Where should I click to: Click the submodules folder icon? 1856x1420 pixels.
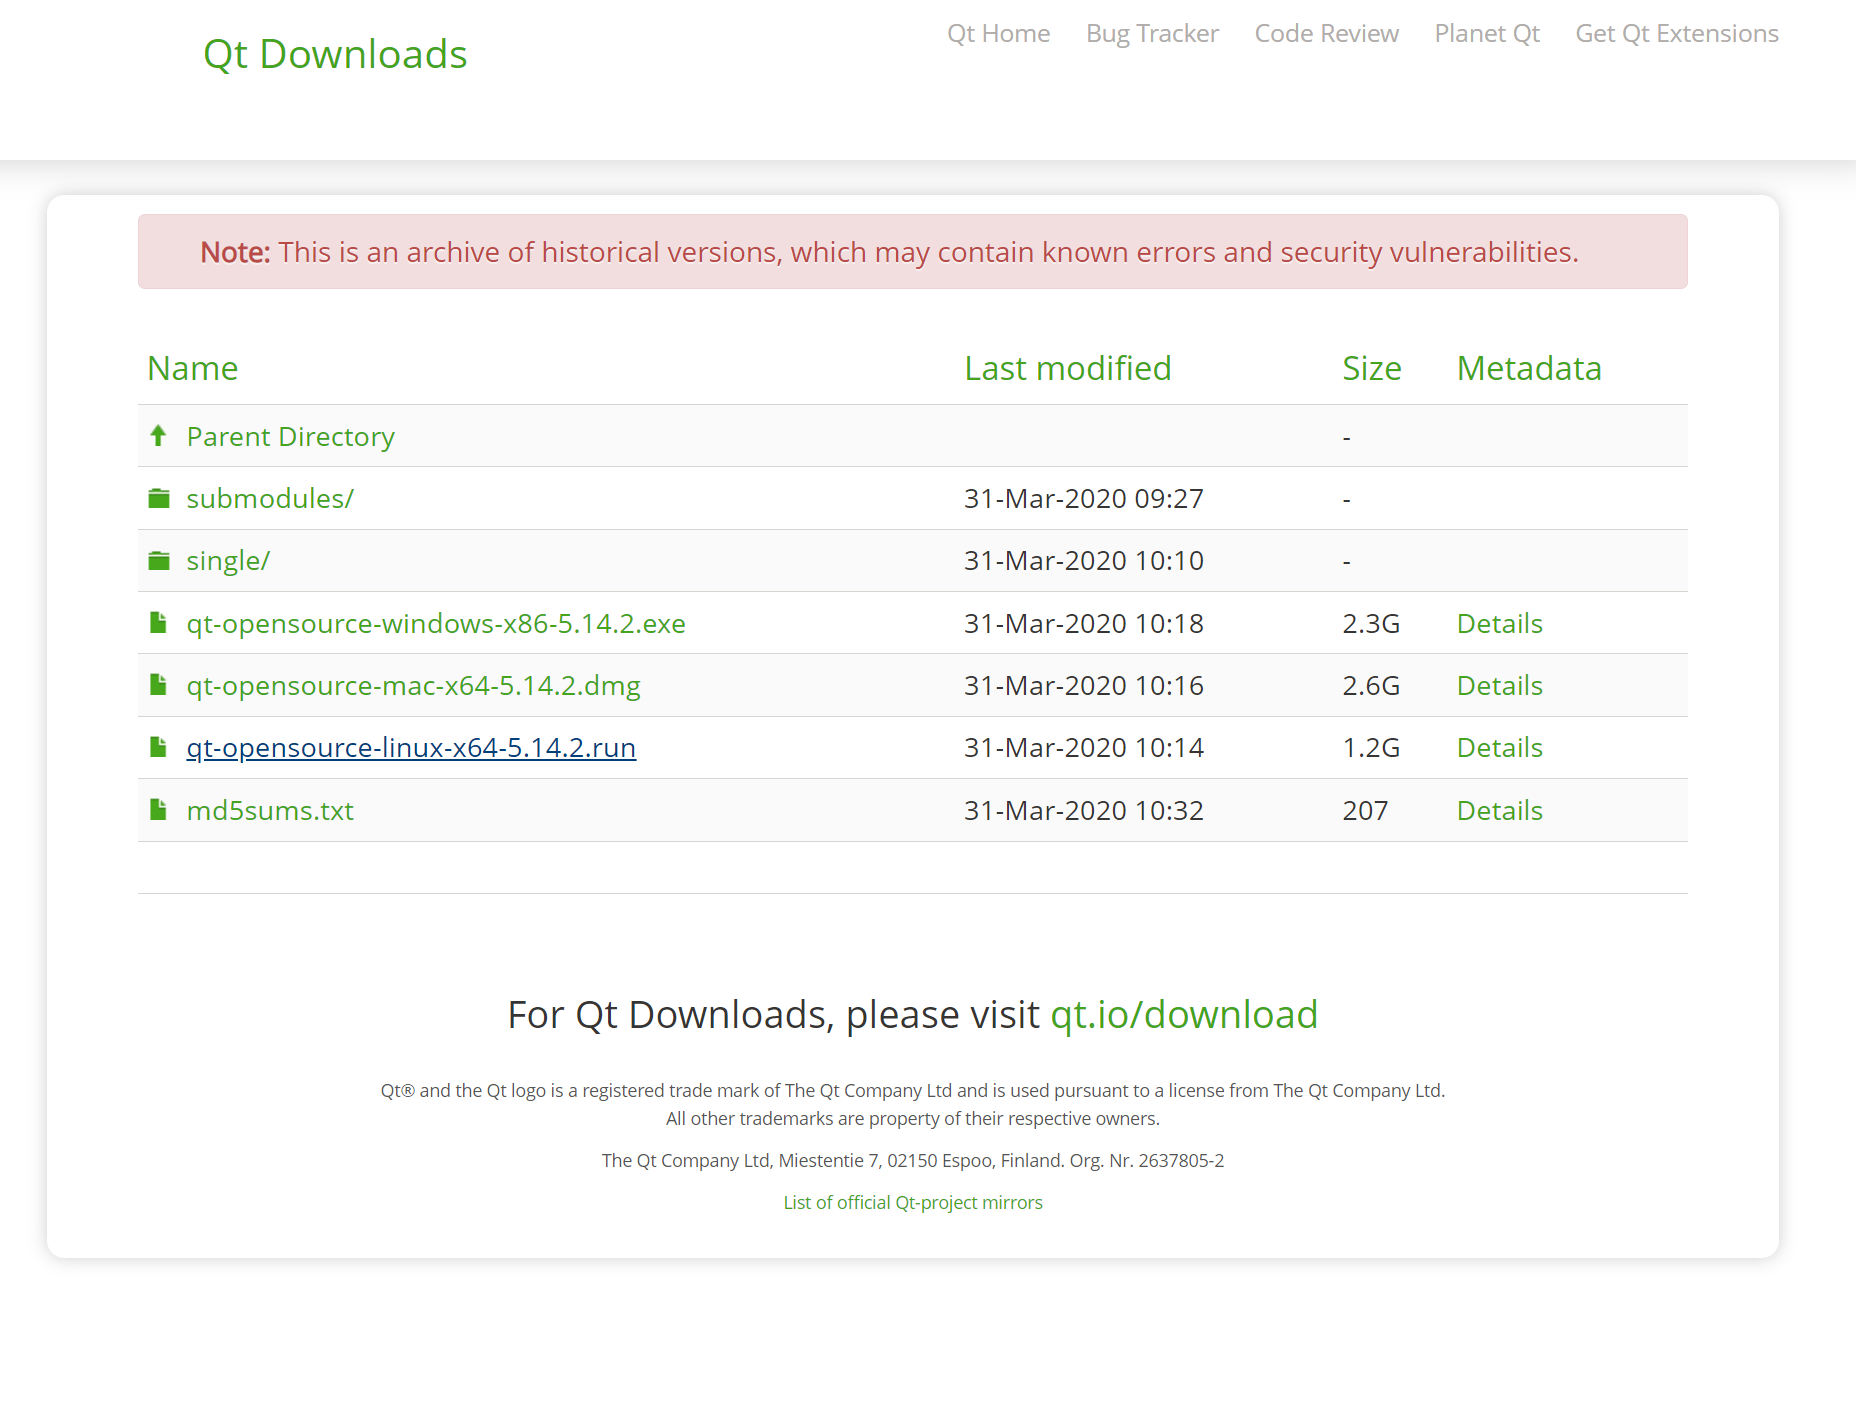tap(159, 498)
